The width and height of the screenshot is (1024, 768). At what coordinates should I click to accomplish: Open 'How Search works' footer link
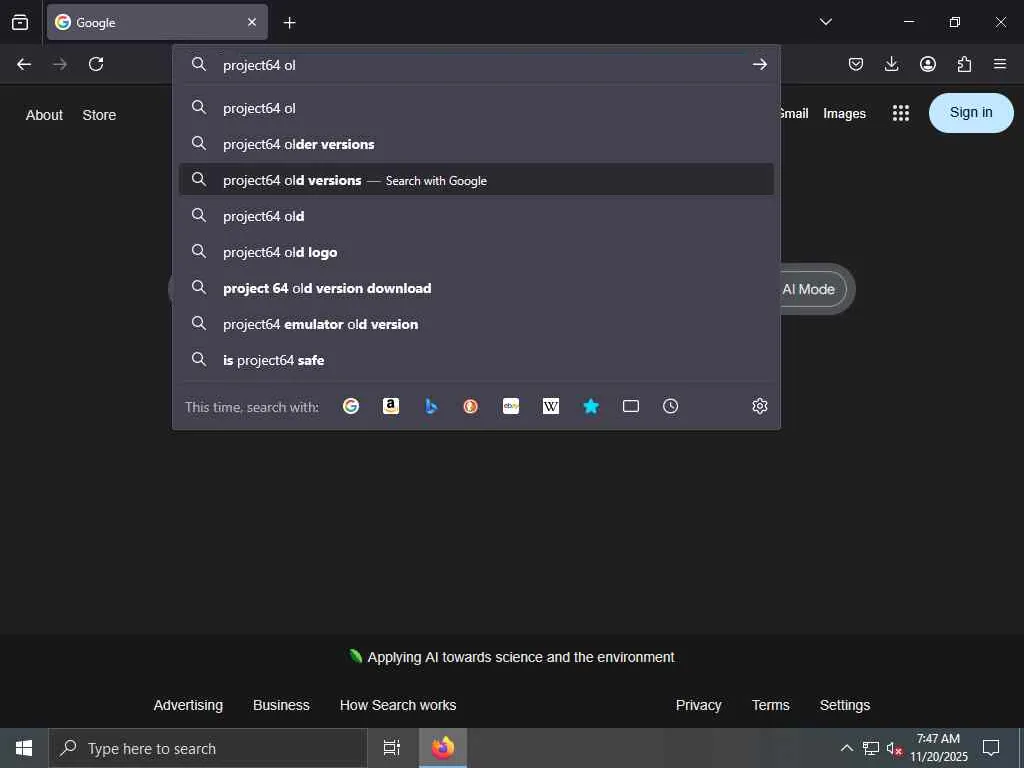click(398, 705)
